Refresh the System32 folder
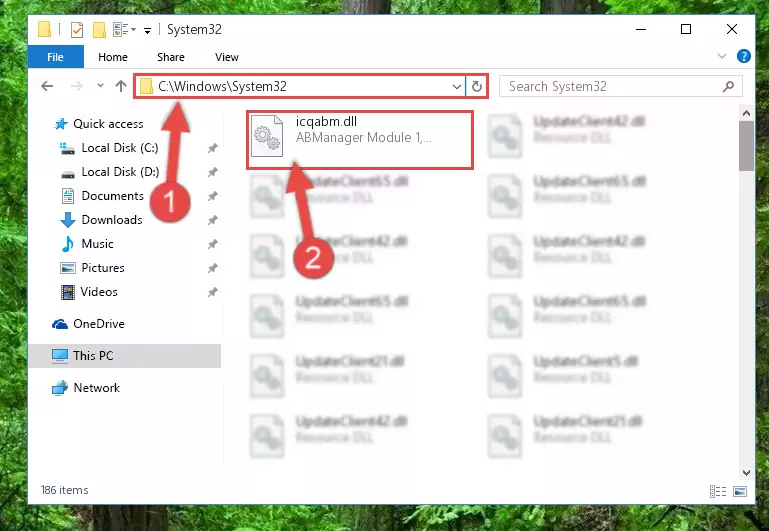Viewport: 769px width, 531px height. pyautogui.click(x=477, y=87)
